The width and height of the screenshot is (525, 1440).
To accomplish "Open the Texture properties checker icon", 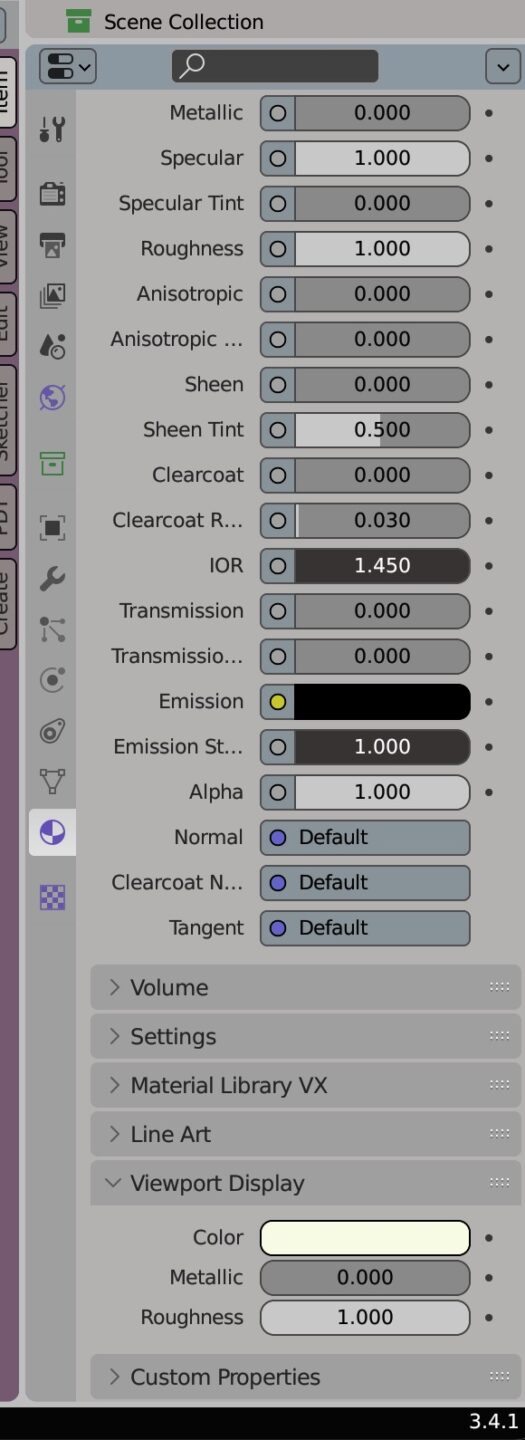I will point(52,897).
